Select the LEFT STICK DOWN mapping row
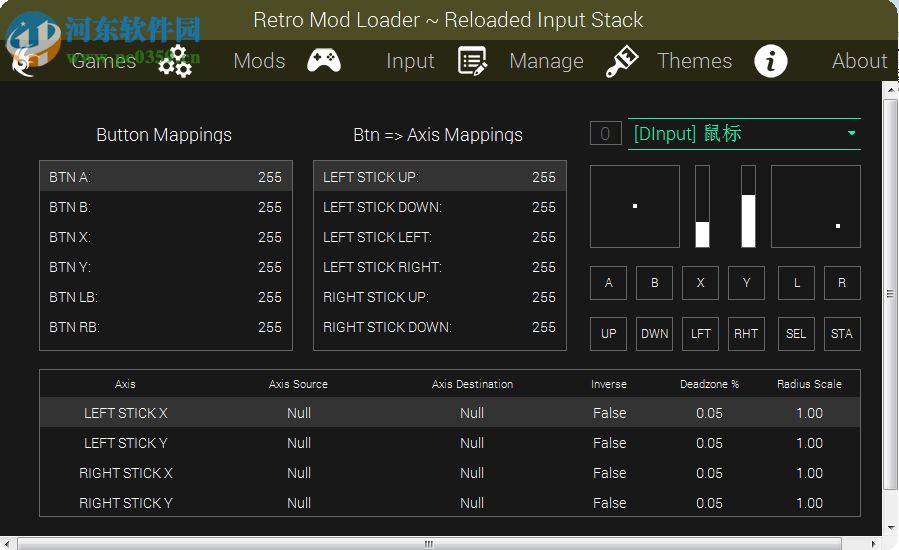Screen dimensions: 899x550 click(x=440, y=207)
